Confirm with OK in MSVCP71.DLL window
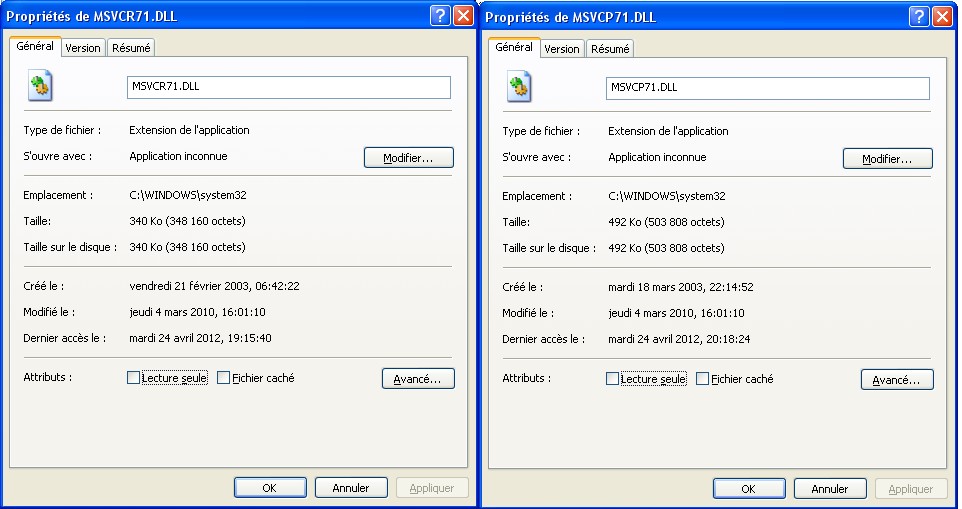This screenshot has width=962, height=509. pyautogui.click(x=749, y=489)
